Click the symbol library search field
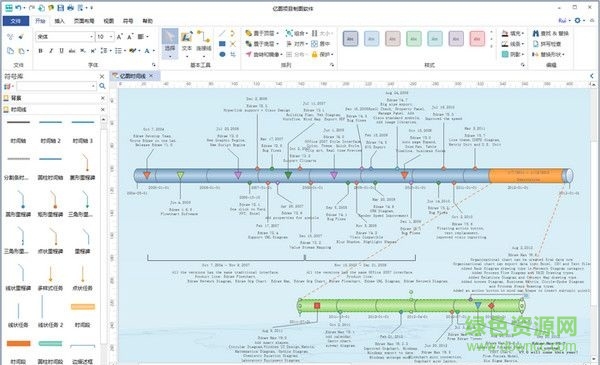 point(56,86)
